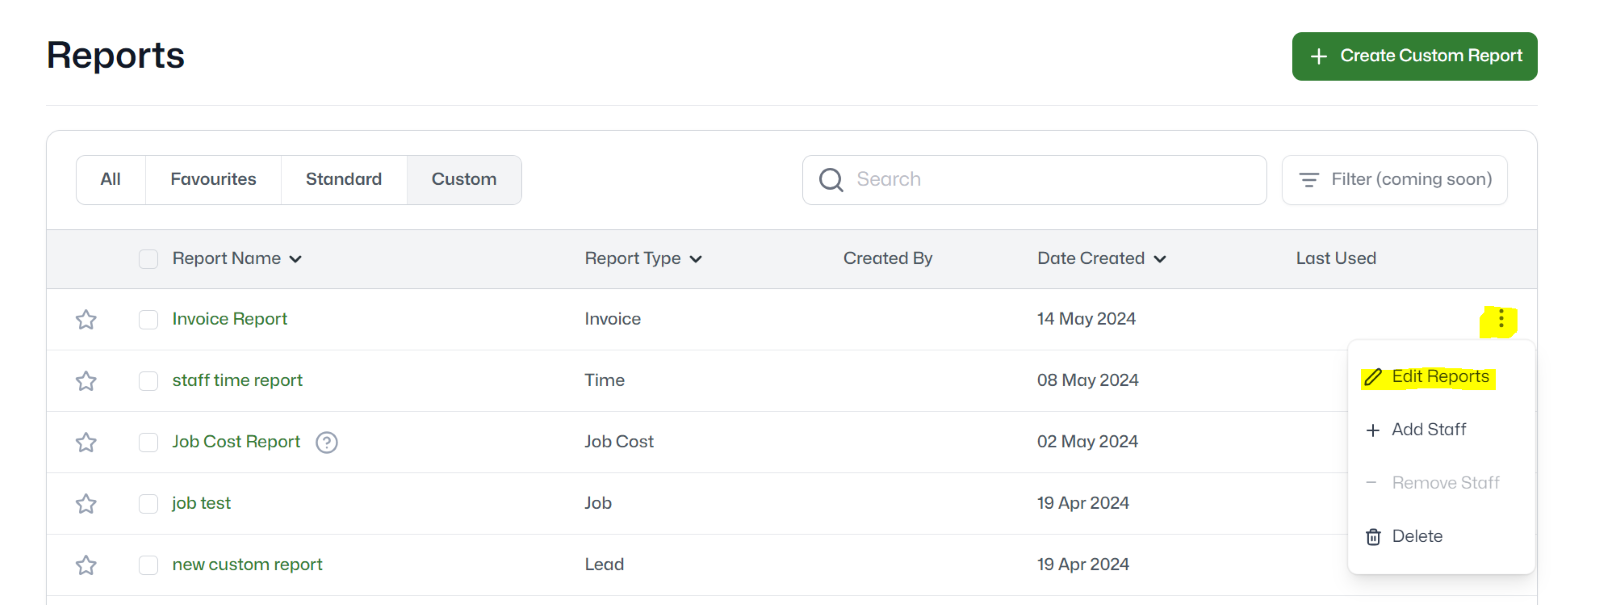Viewport: 1600px width, 605px height.
Task: Star the job test report
Action: click(x=86, y=503)
